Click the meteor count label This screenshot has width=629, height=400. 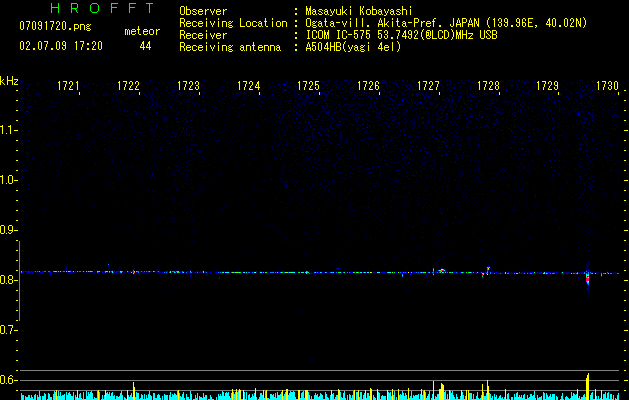pyautogui.click(x=142, y=31)
